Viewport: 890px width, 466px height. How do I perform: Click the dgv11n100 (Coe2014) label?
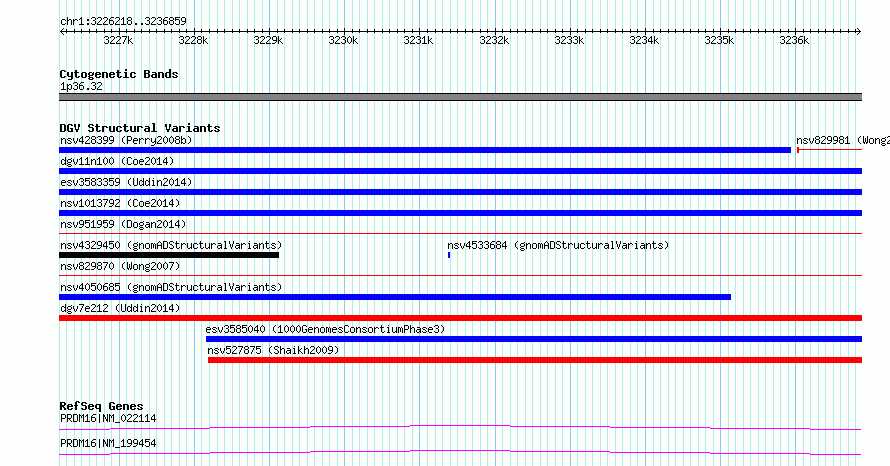[117, 161]
